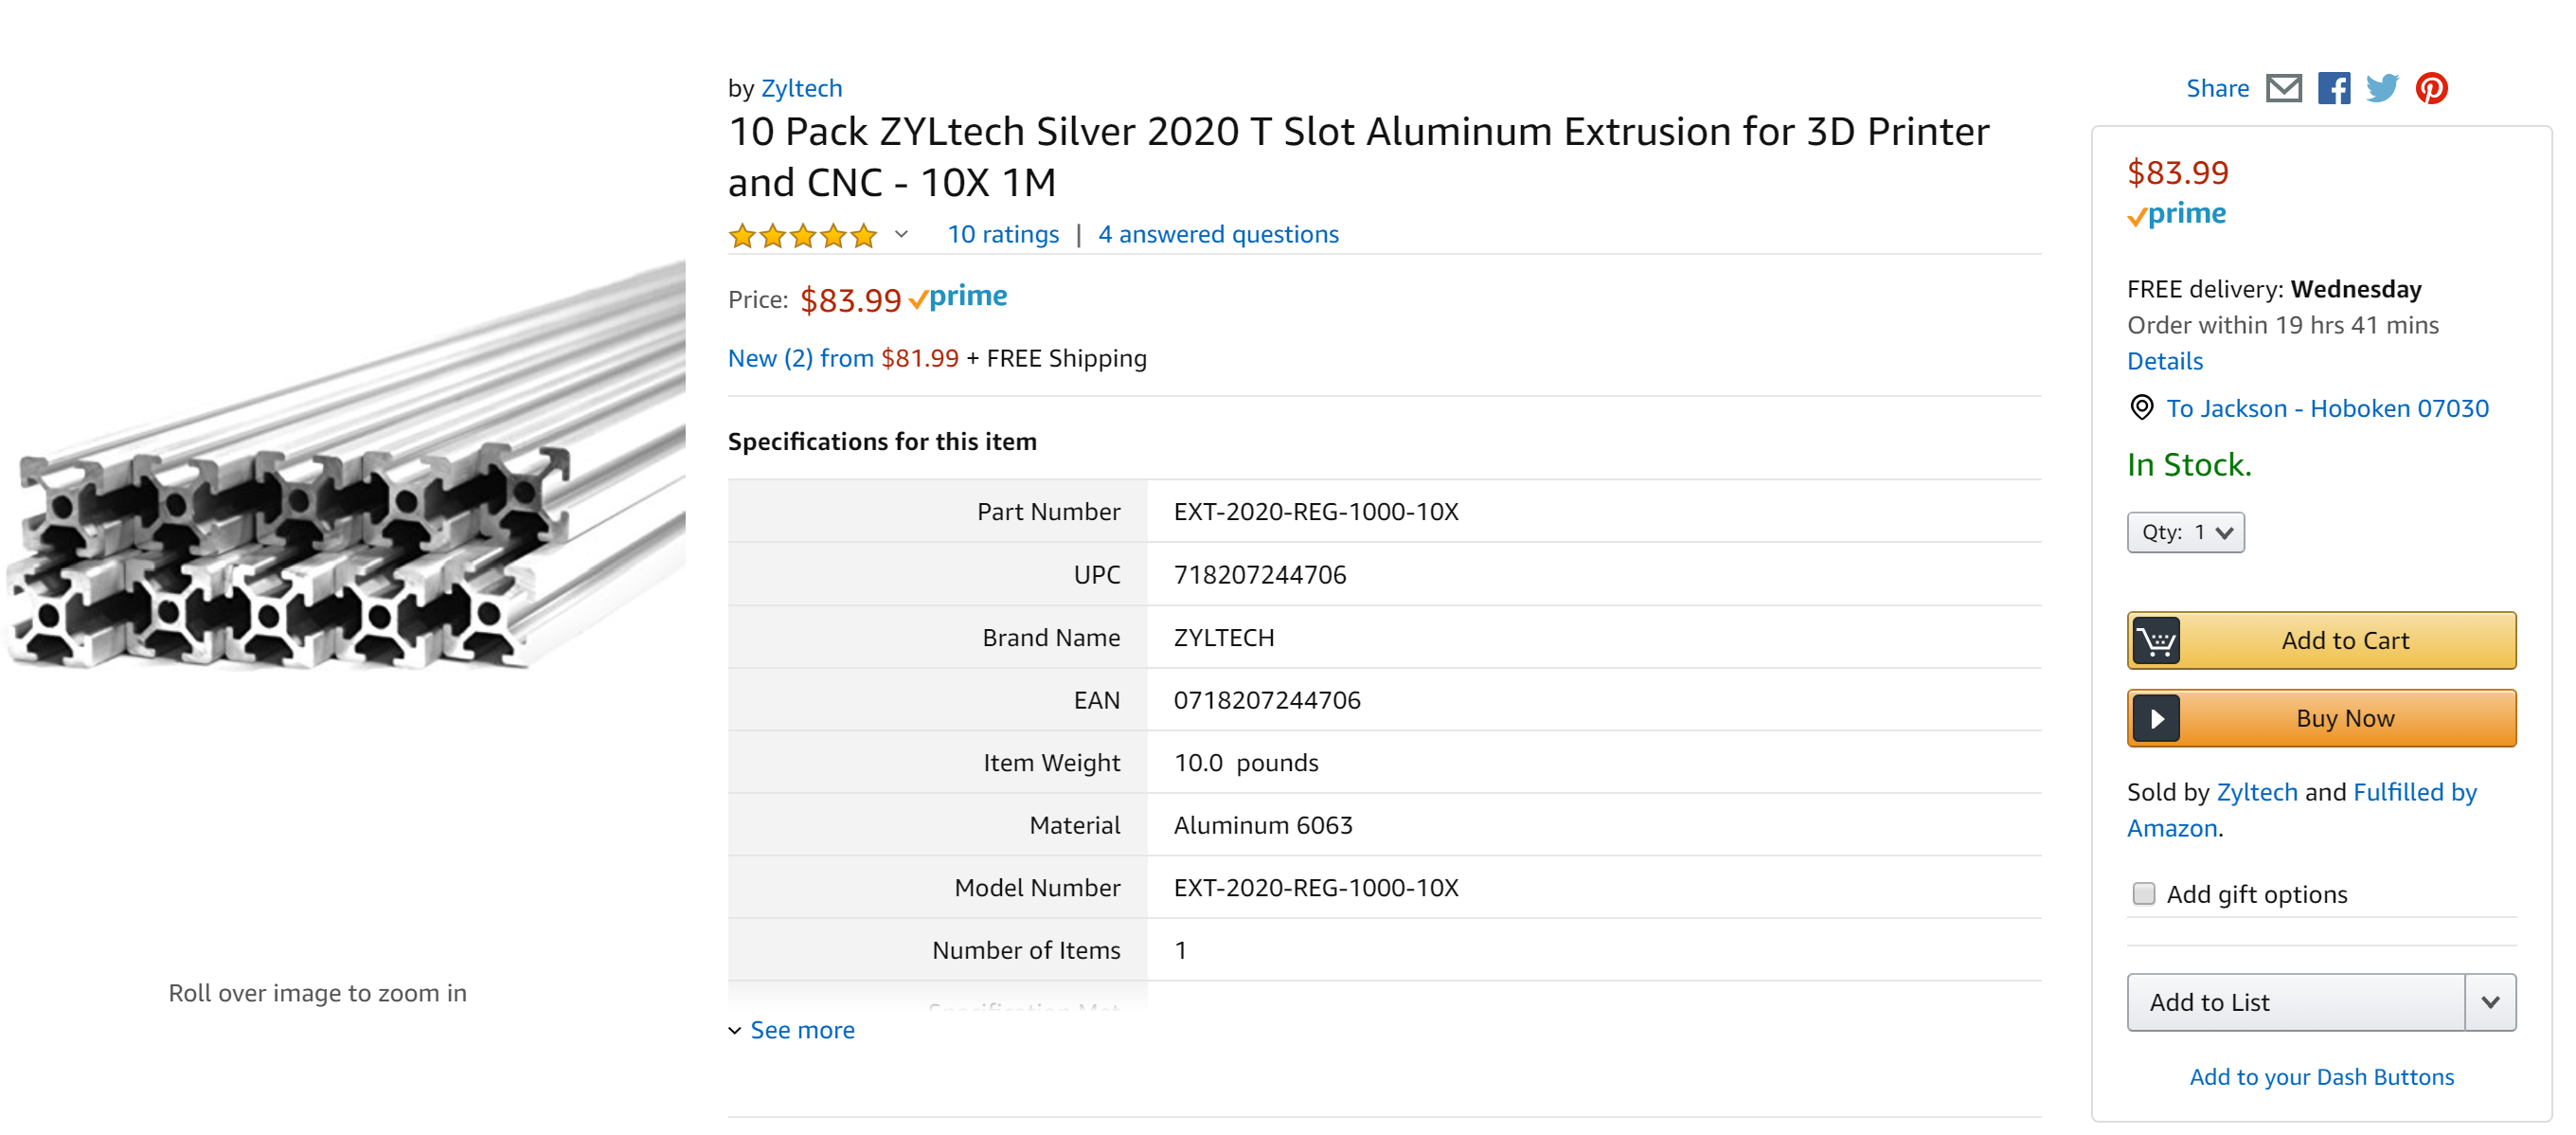
Task: Open the 10 ratings link
Action: coord(1003,234)
